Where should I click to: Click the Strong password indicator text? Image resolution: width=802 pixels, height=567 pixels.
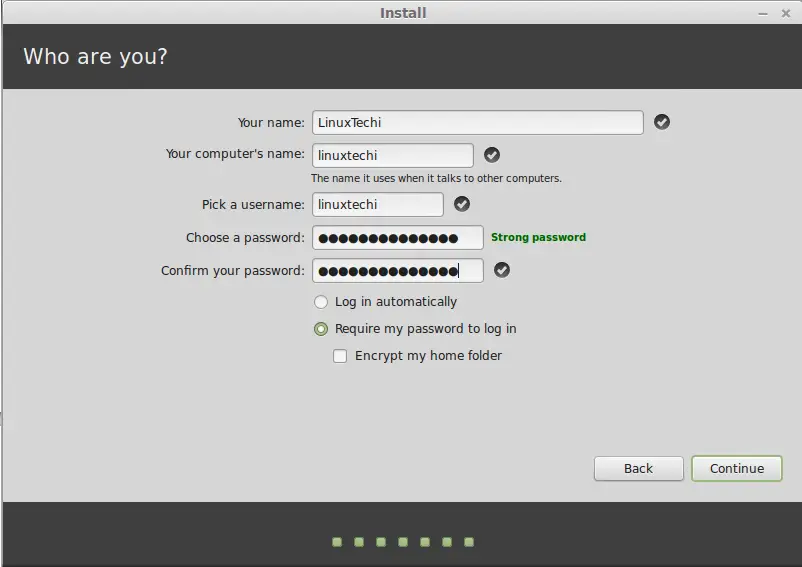coord(539,237)
